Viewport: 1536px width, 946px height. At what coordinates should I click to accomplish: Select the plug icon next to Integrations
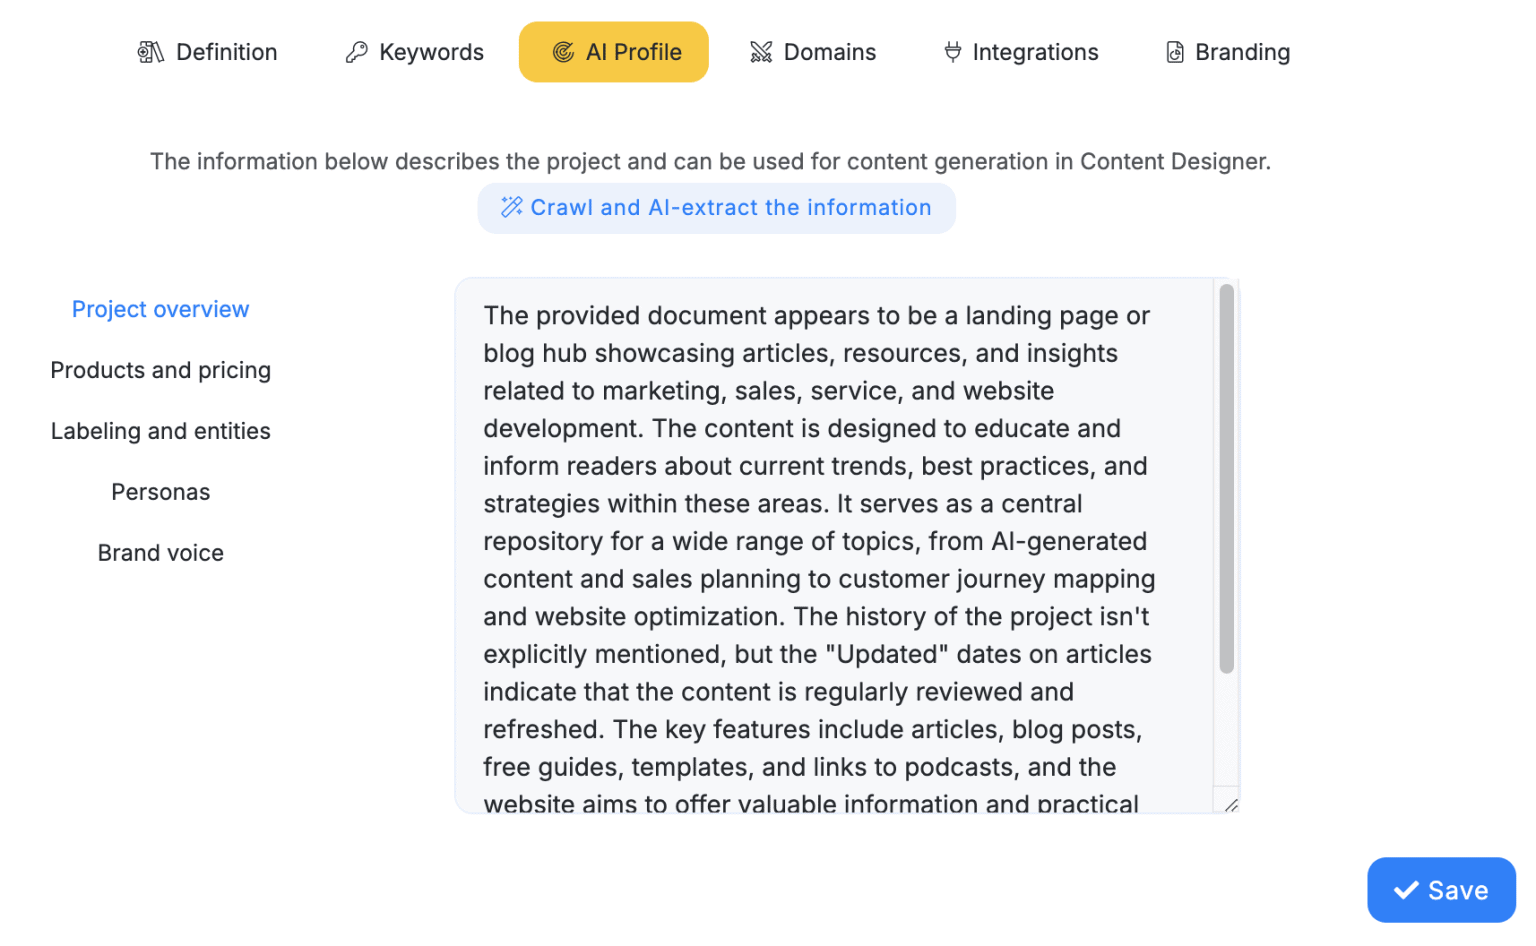pyautogui.click(x=952, y=51)
